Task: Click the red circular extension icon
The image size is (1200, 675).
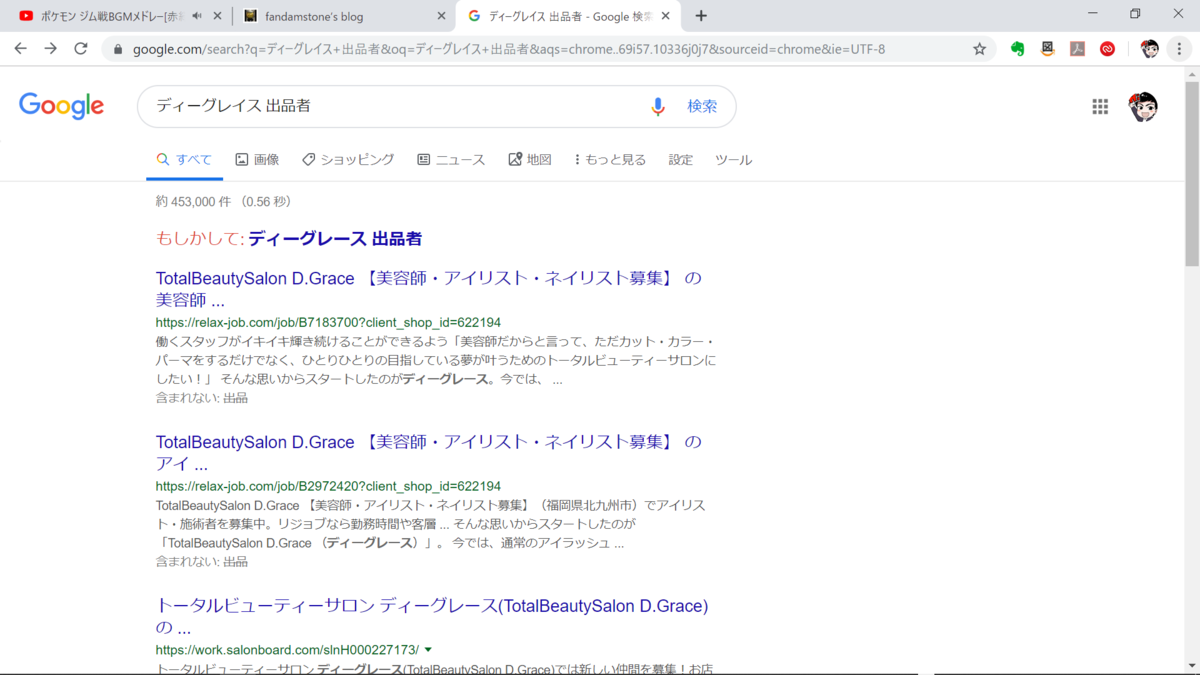Action: coord(1107,48)
